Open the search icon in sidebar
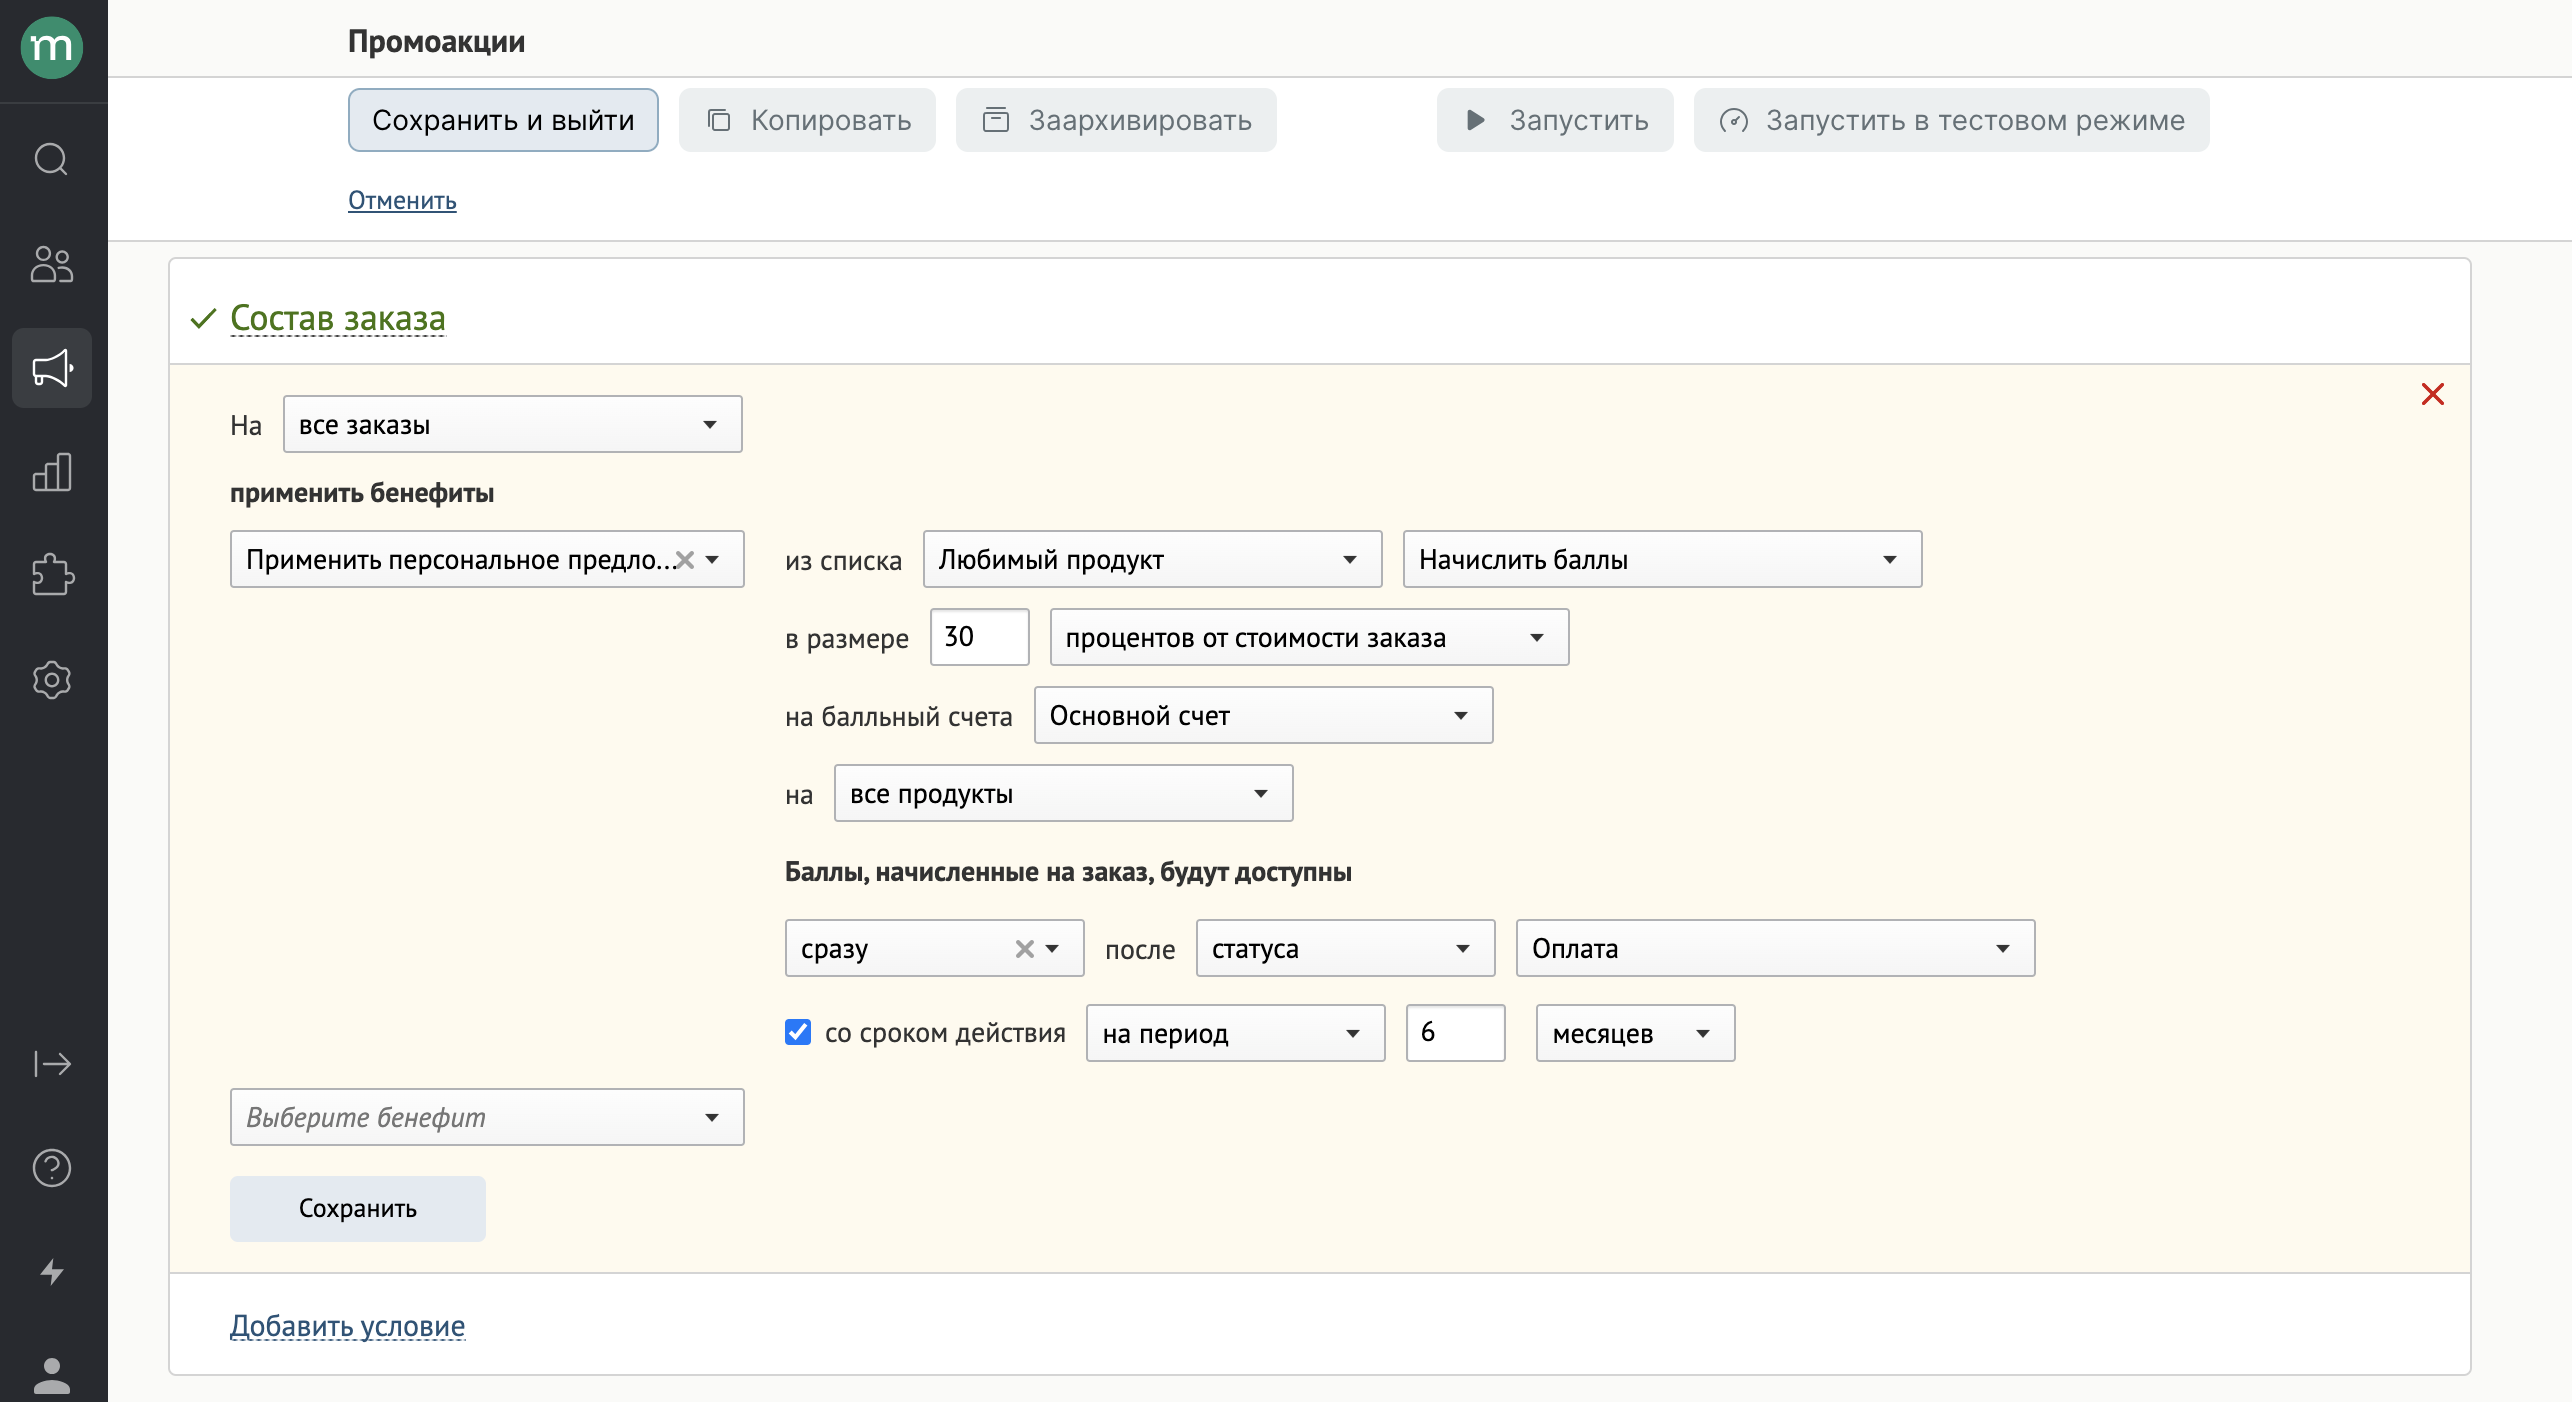The width and height of the screenshot is (2572, 1402). (52, 159)
